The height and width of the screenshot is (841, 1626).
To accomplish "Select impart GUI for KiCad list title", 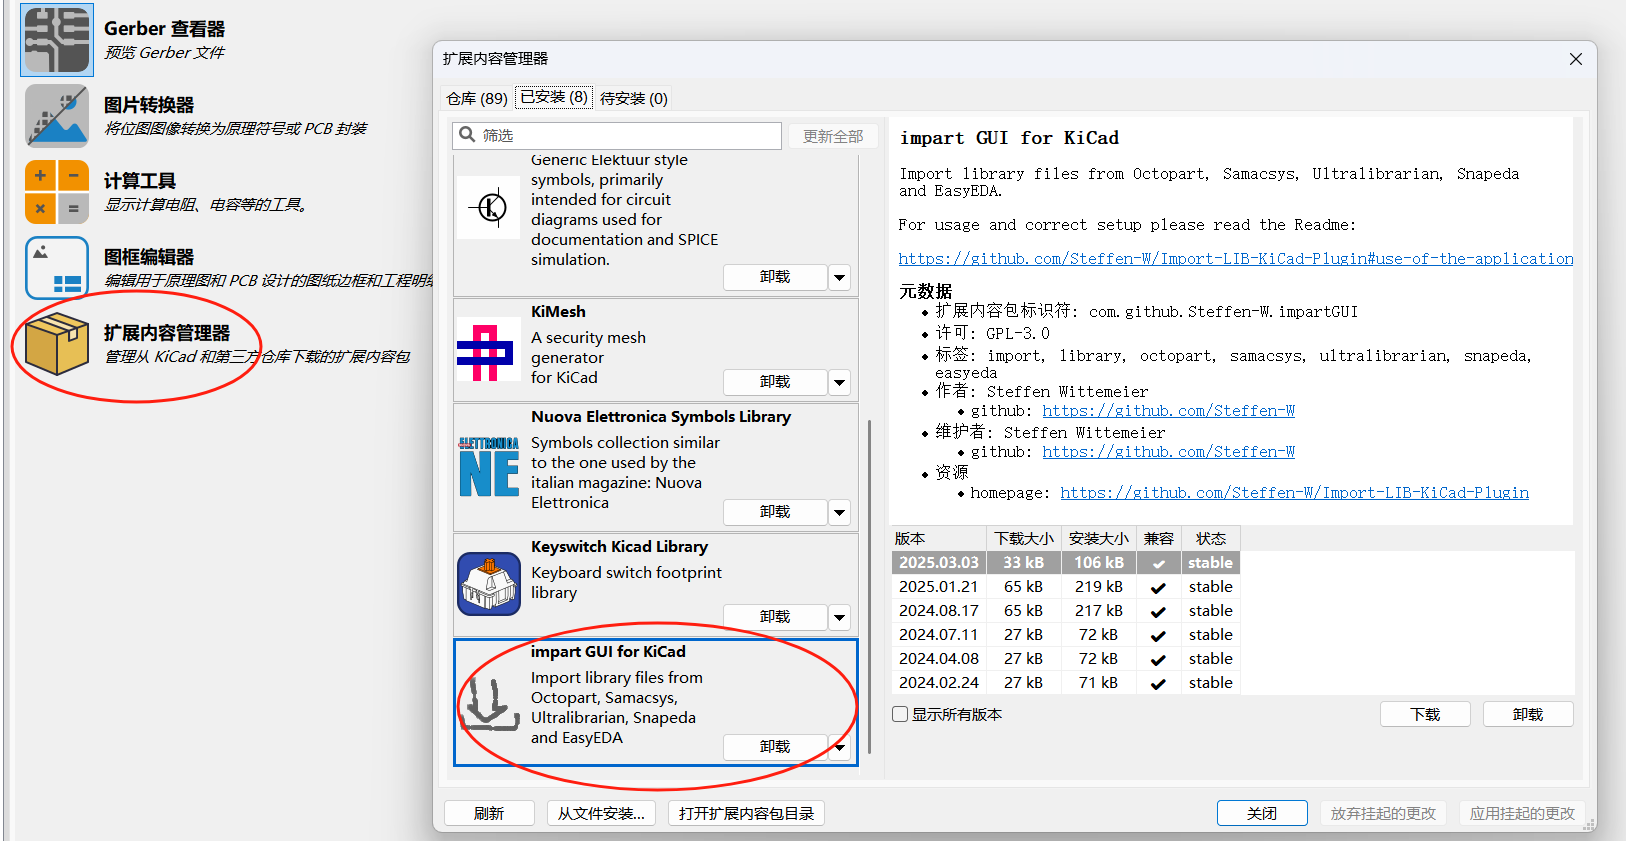I will 608,652.
